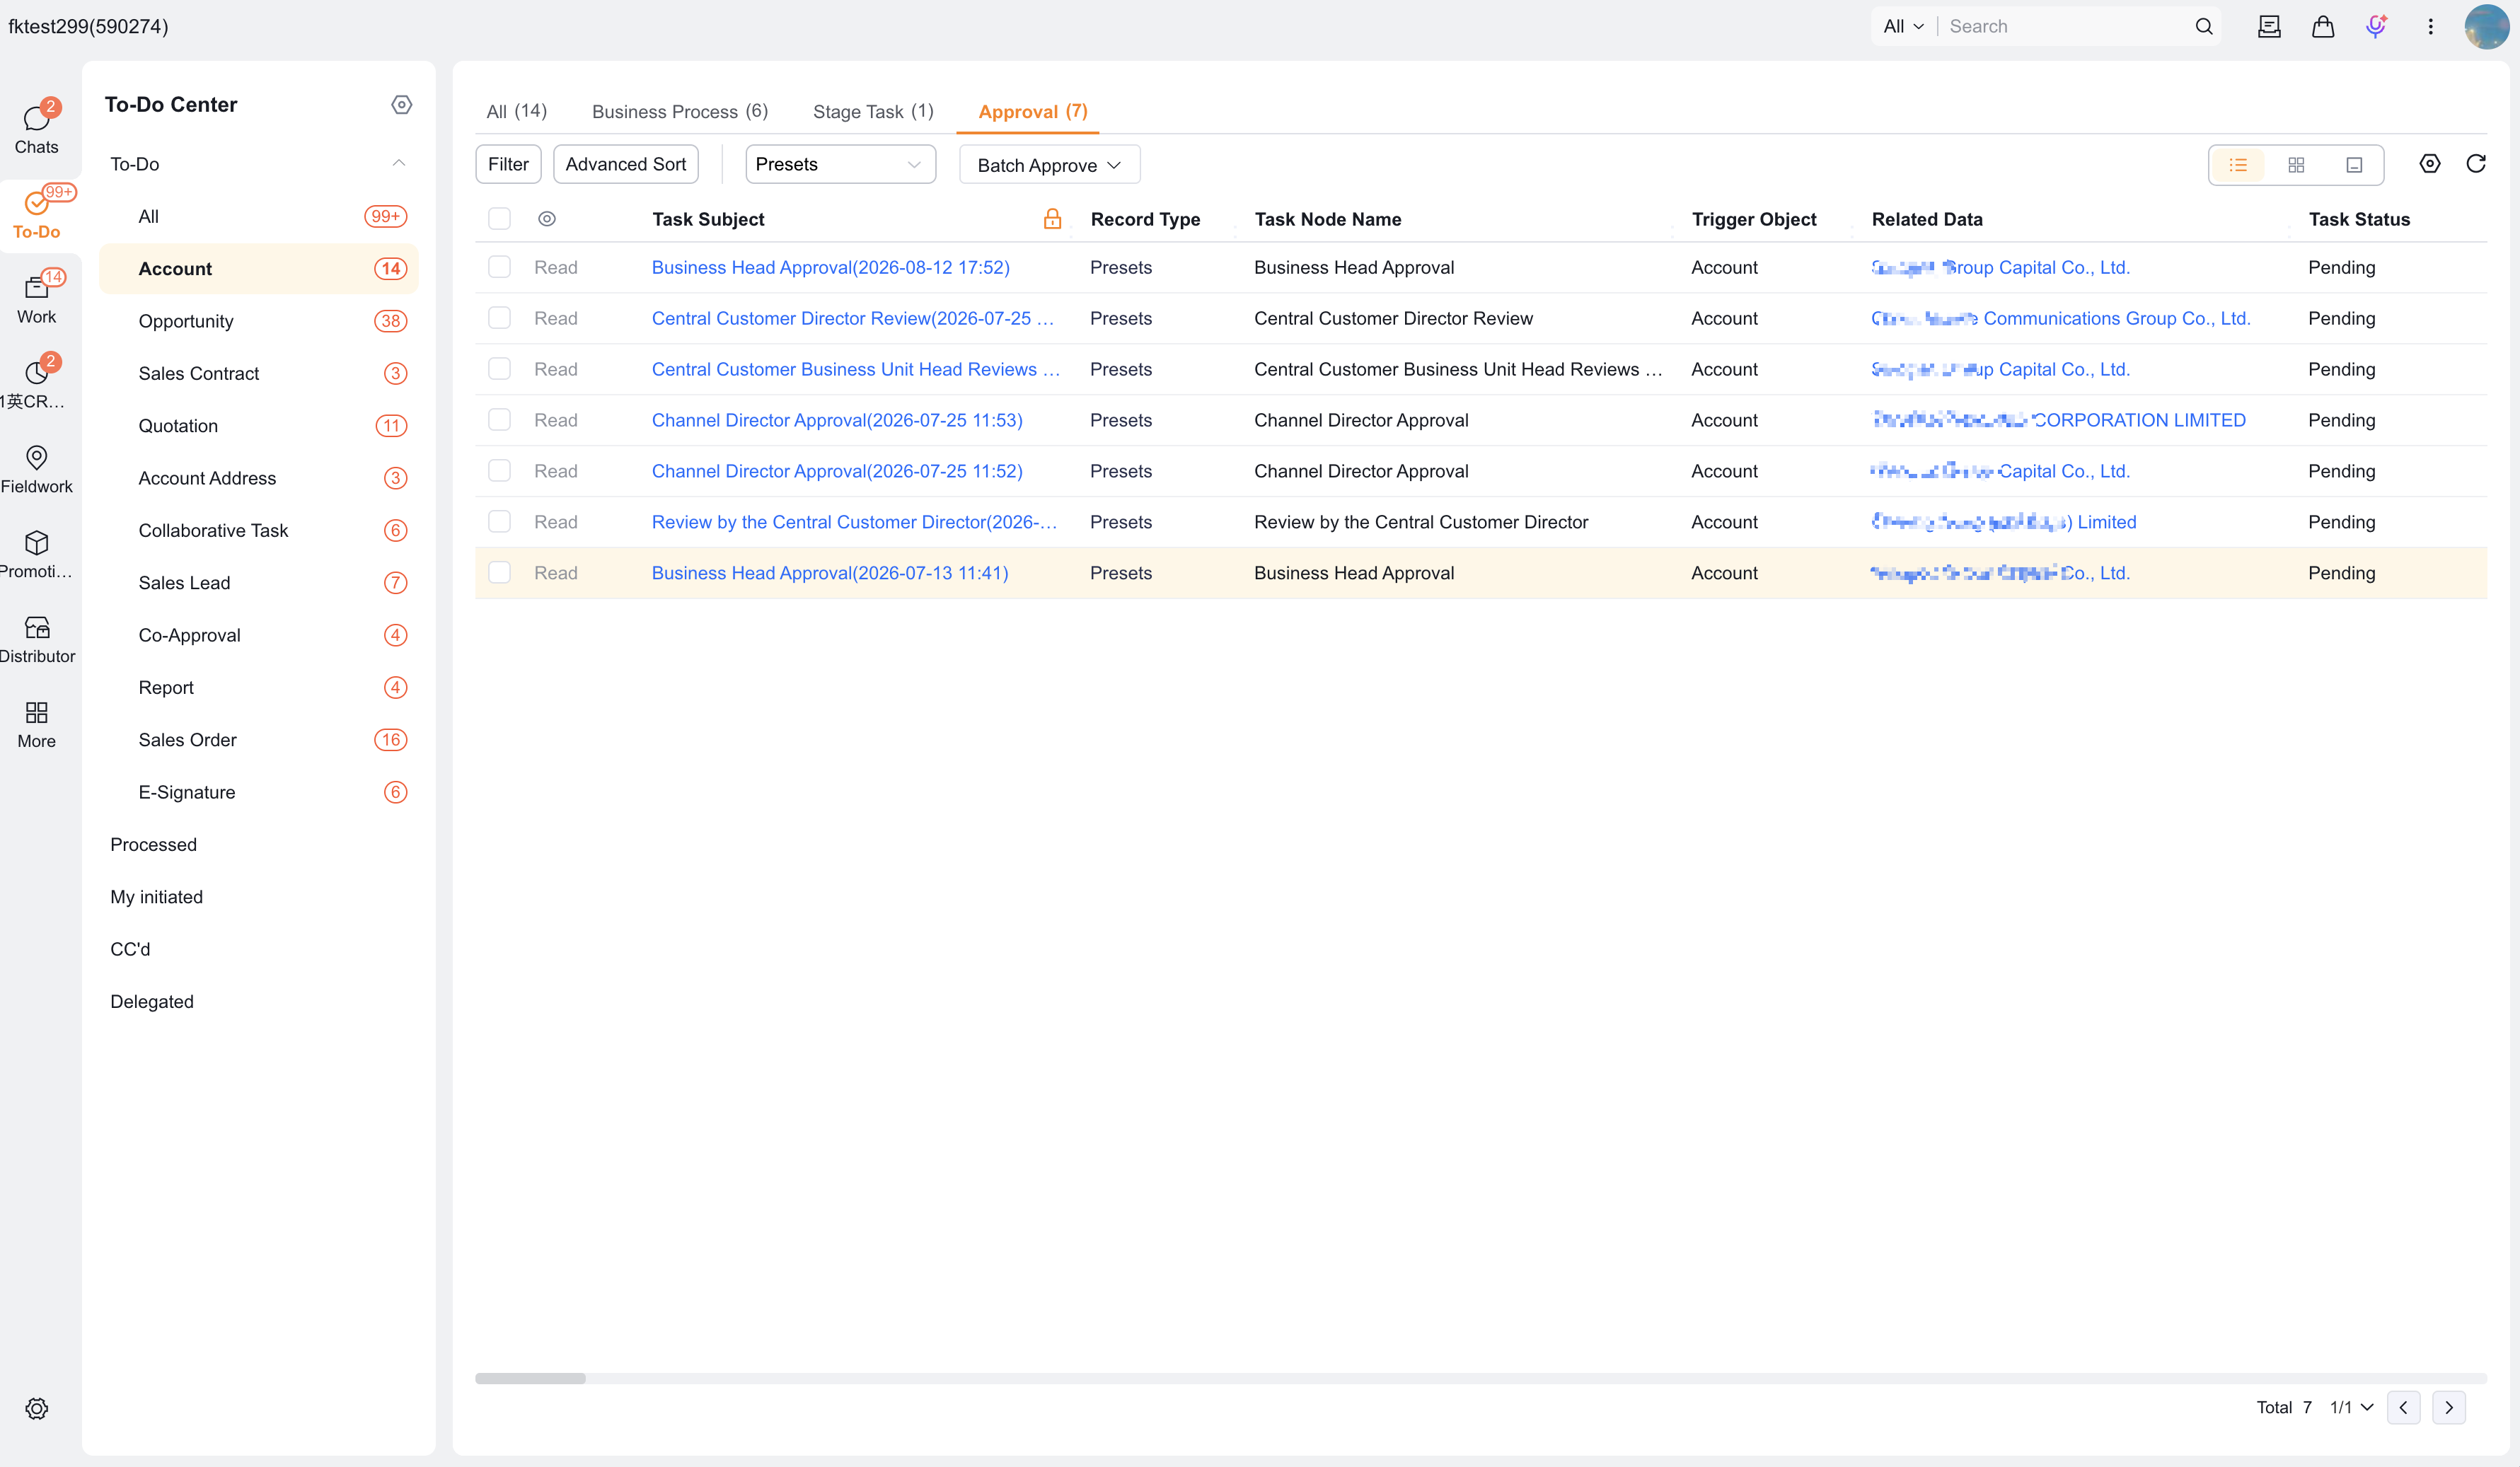
Task: Open the three-dot more menu in top bar
Action: 2430,26
